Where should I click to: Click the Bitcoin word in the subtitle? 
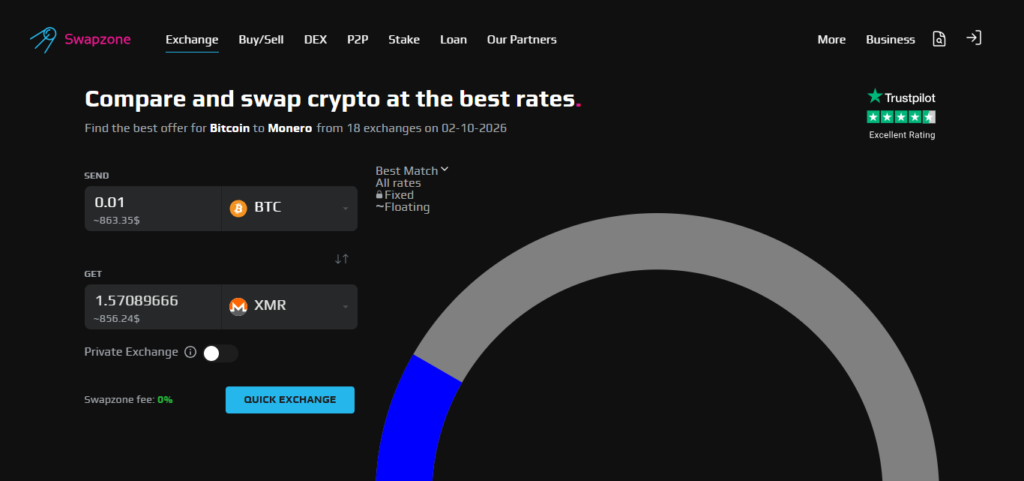click(x=230, y=129)
